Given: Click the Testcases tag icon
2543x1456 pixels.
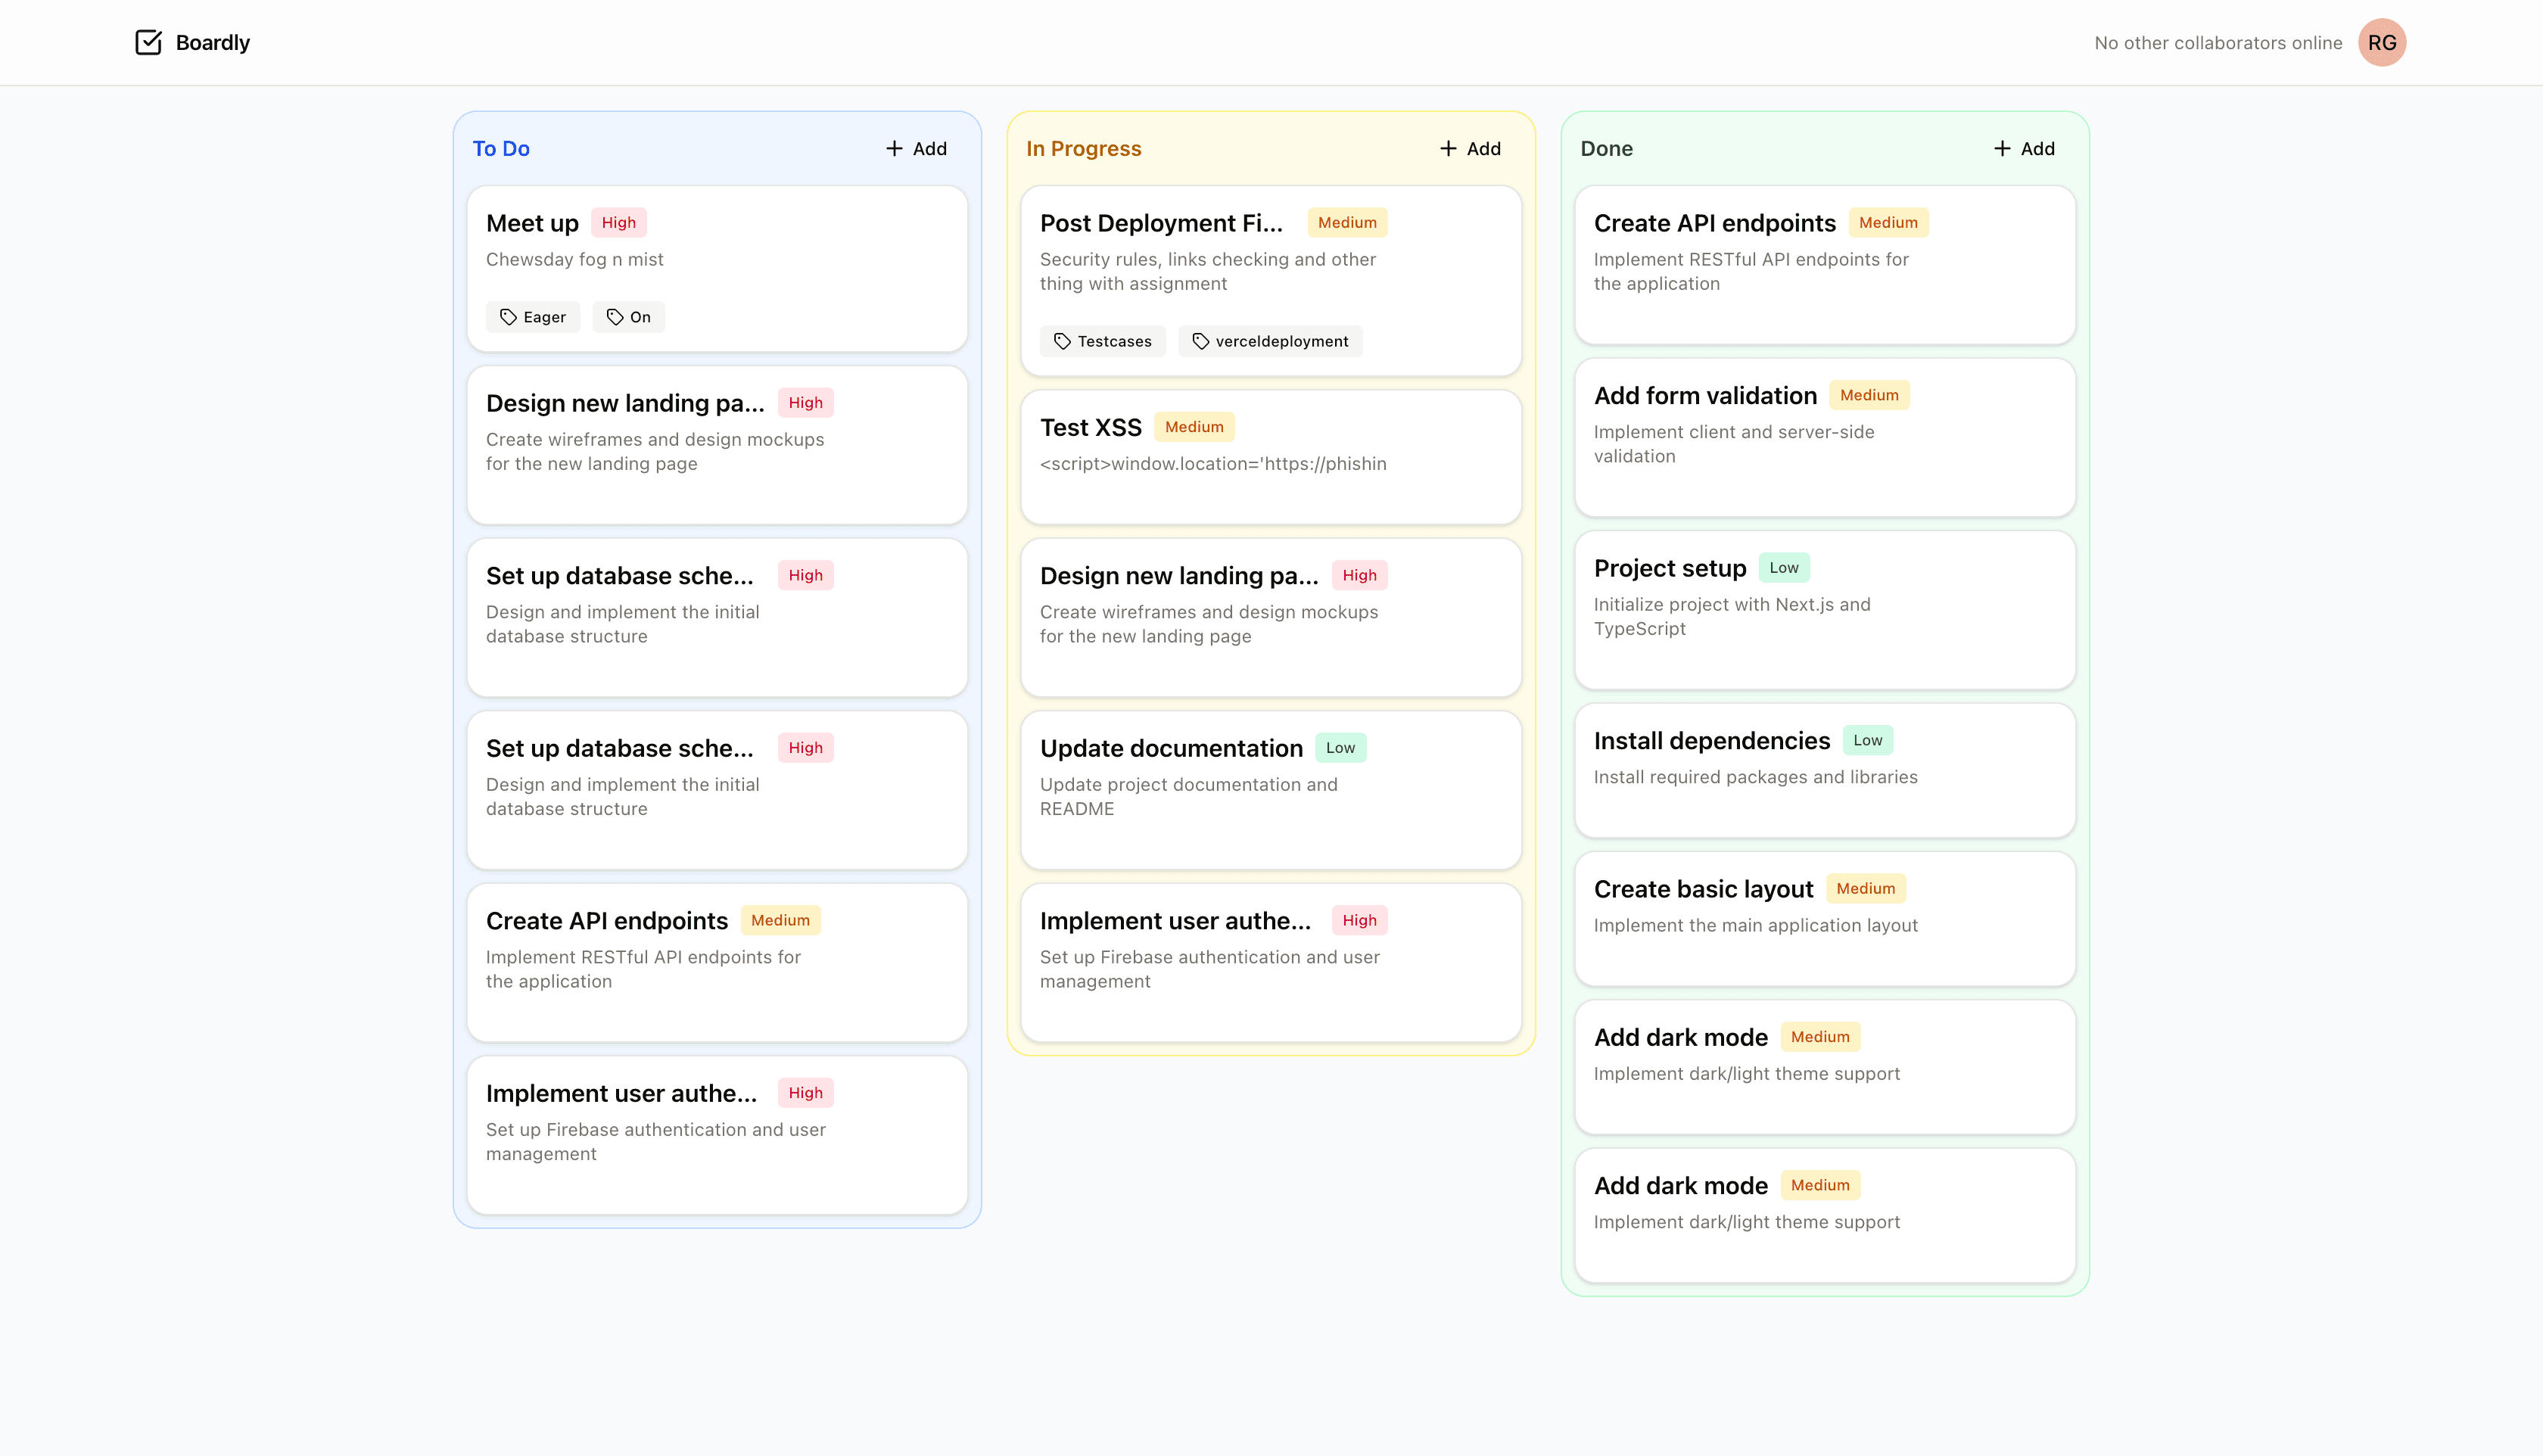Looking at the screenshot, I should (x=1062, y=341).
